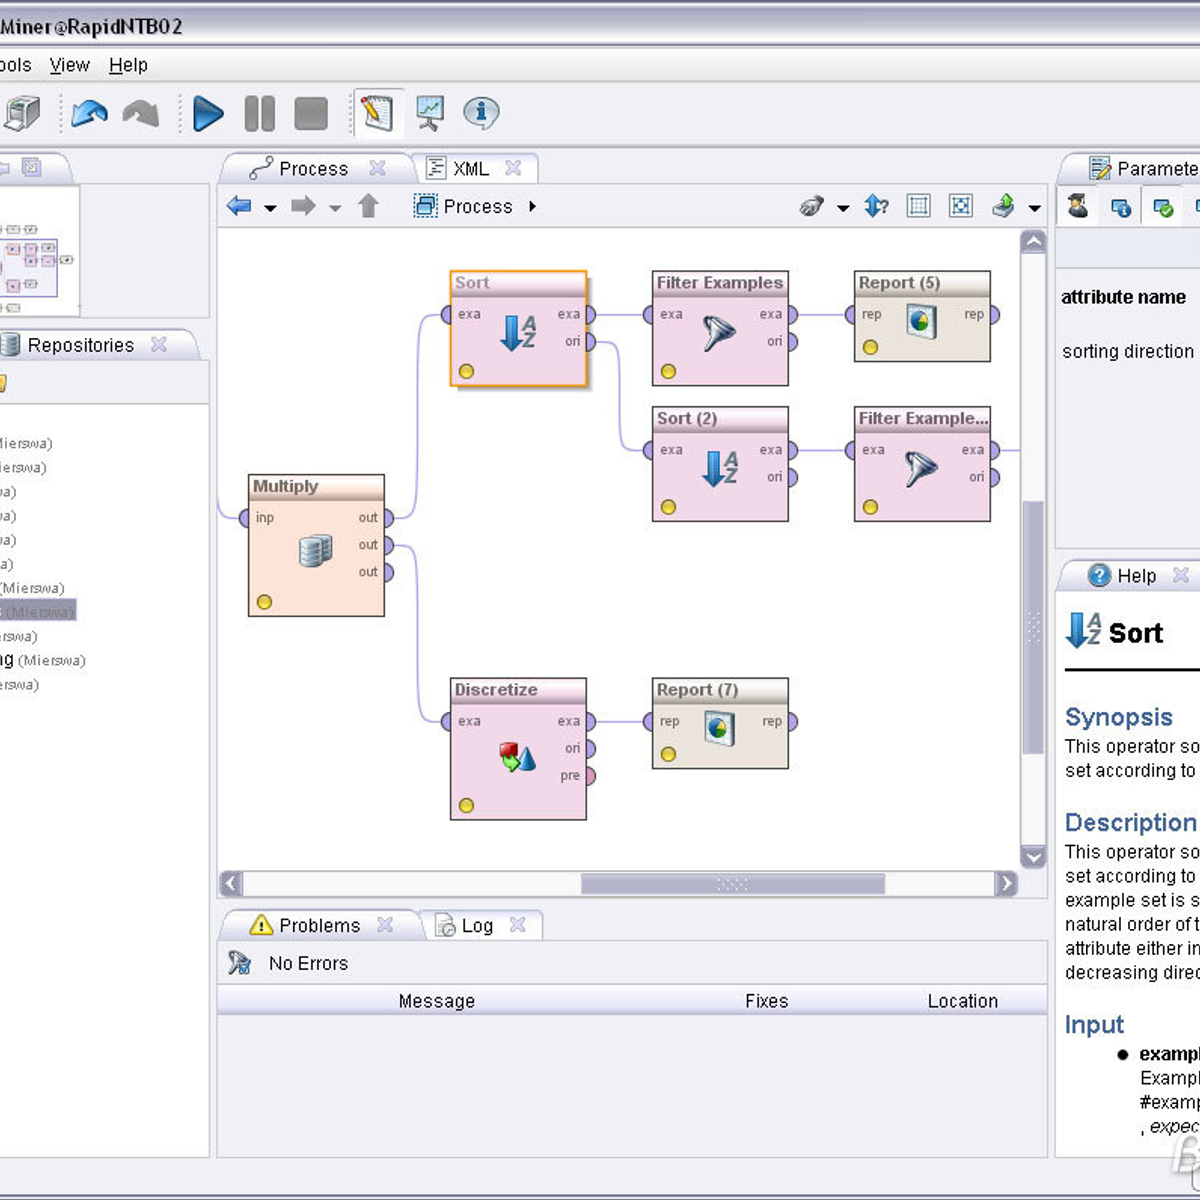Click horizontal scrollbar left arrow

click(231, 883)
